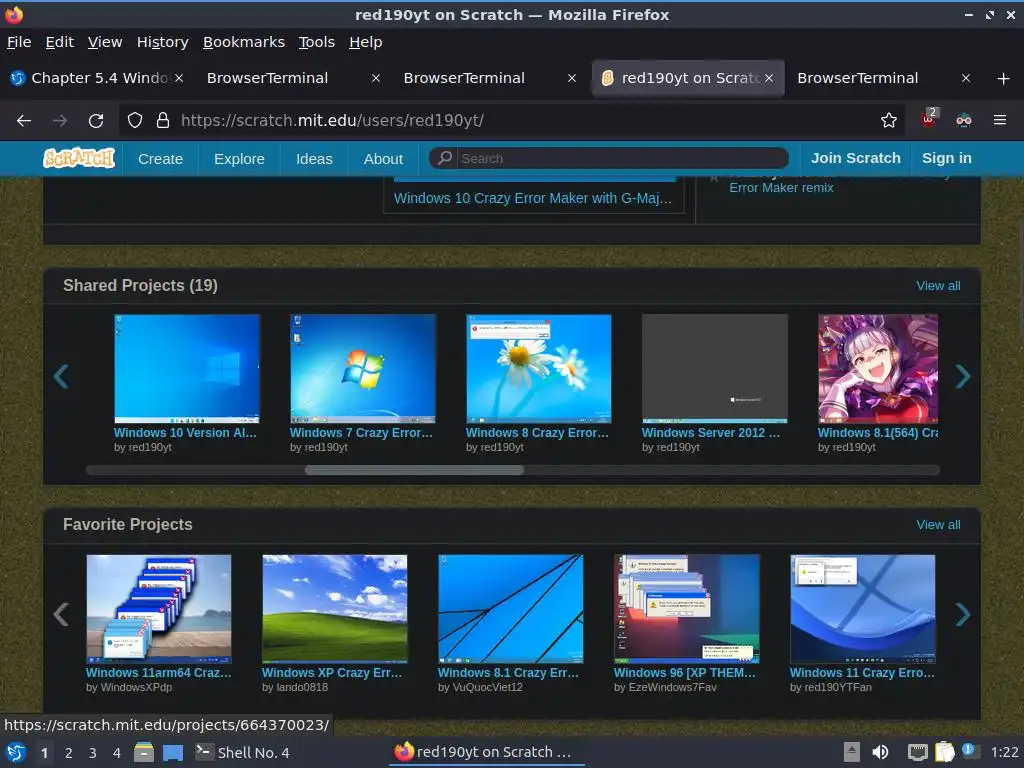Viewport: 1024px width, 768px height.
Task: Click the network monitor tray icon
Action: [x=918, y=752]
